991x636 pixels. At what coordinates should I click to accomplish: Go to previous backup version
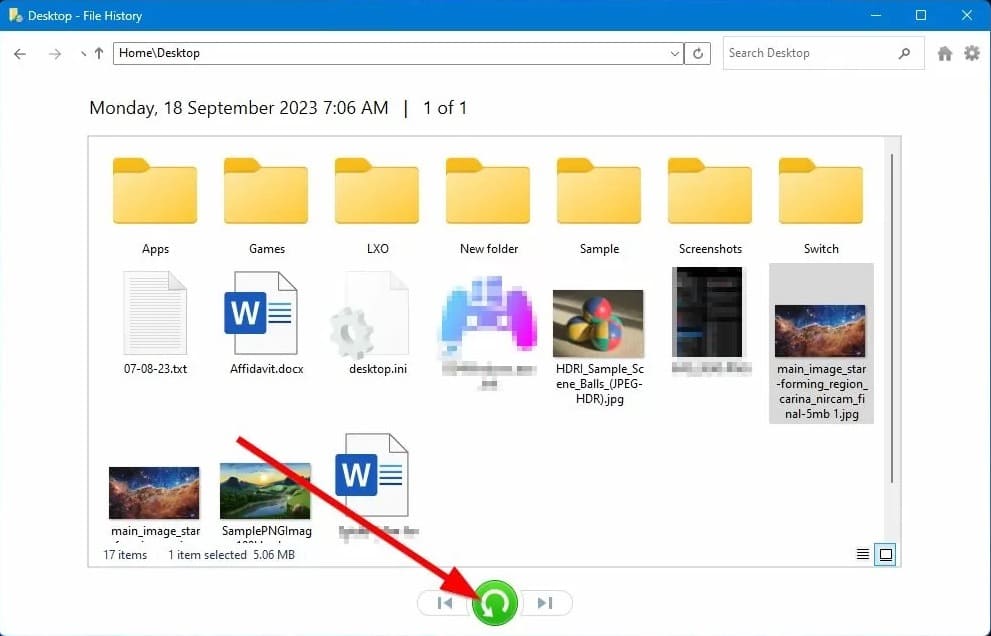[x=445, y=603]
